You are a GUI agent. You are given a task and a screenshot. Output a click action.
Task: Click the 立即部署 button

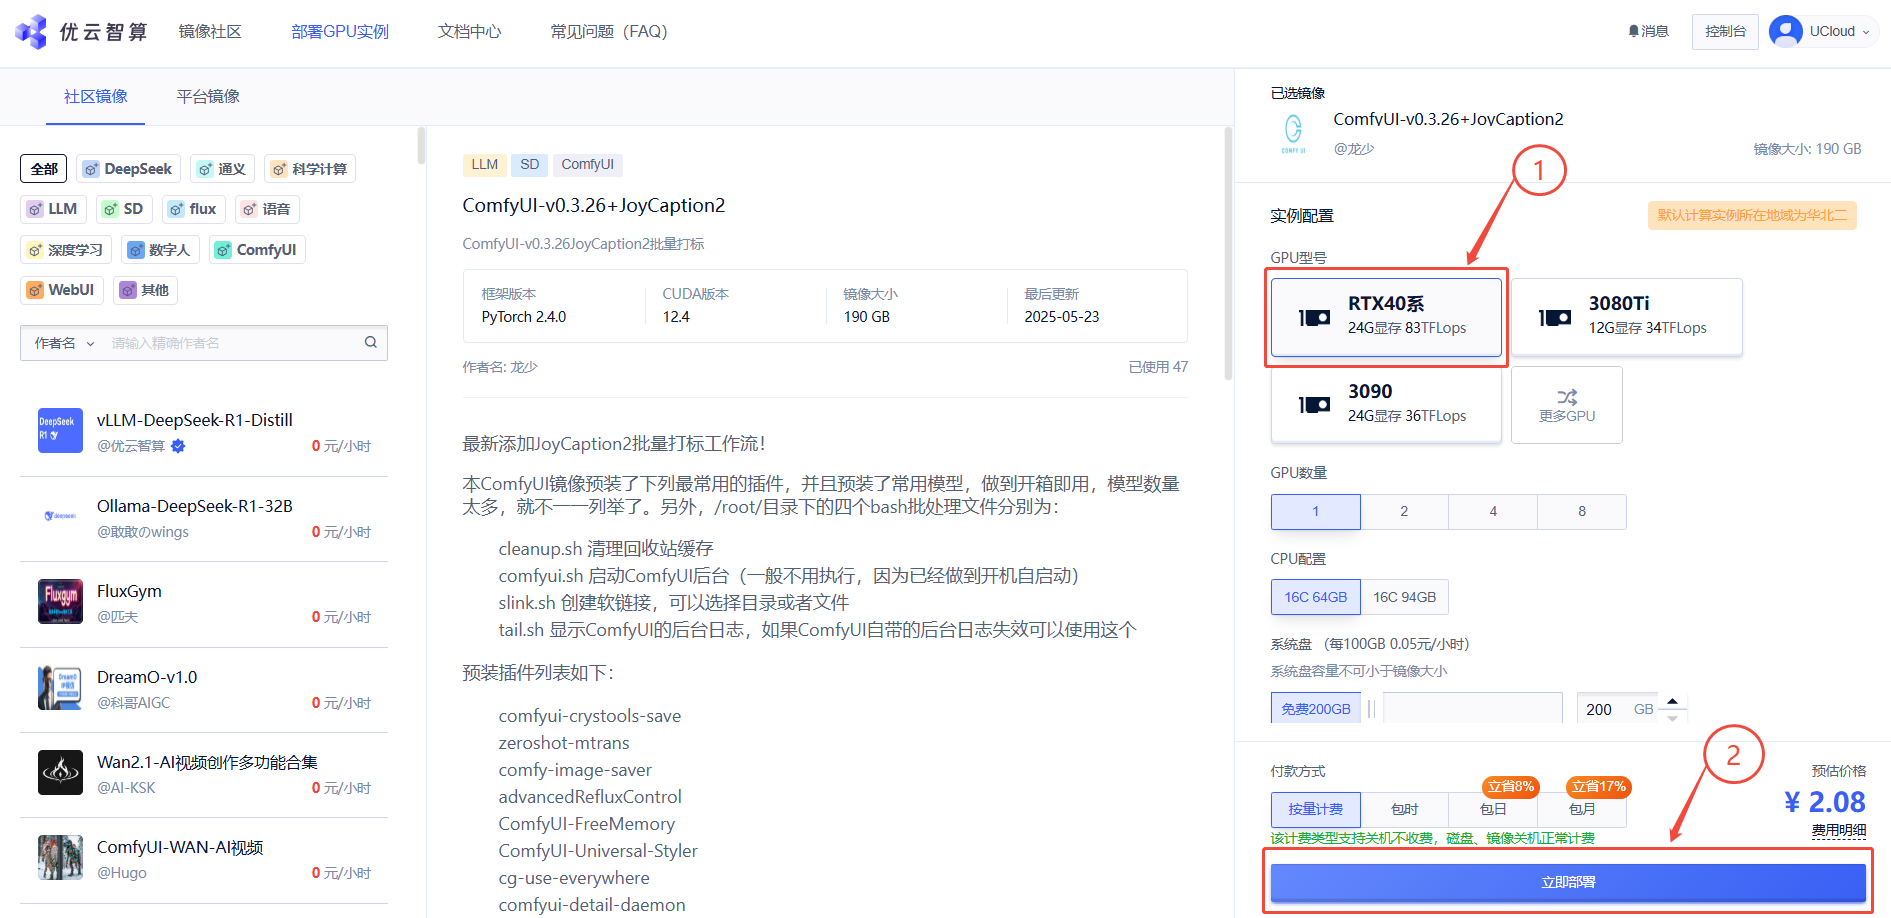(x=1568, y=882)
